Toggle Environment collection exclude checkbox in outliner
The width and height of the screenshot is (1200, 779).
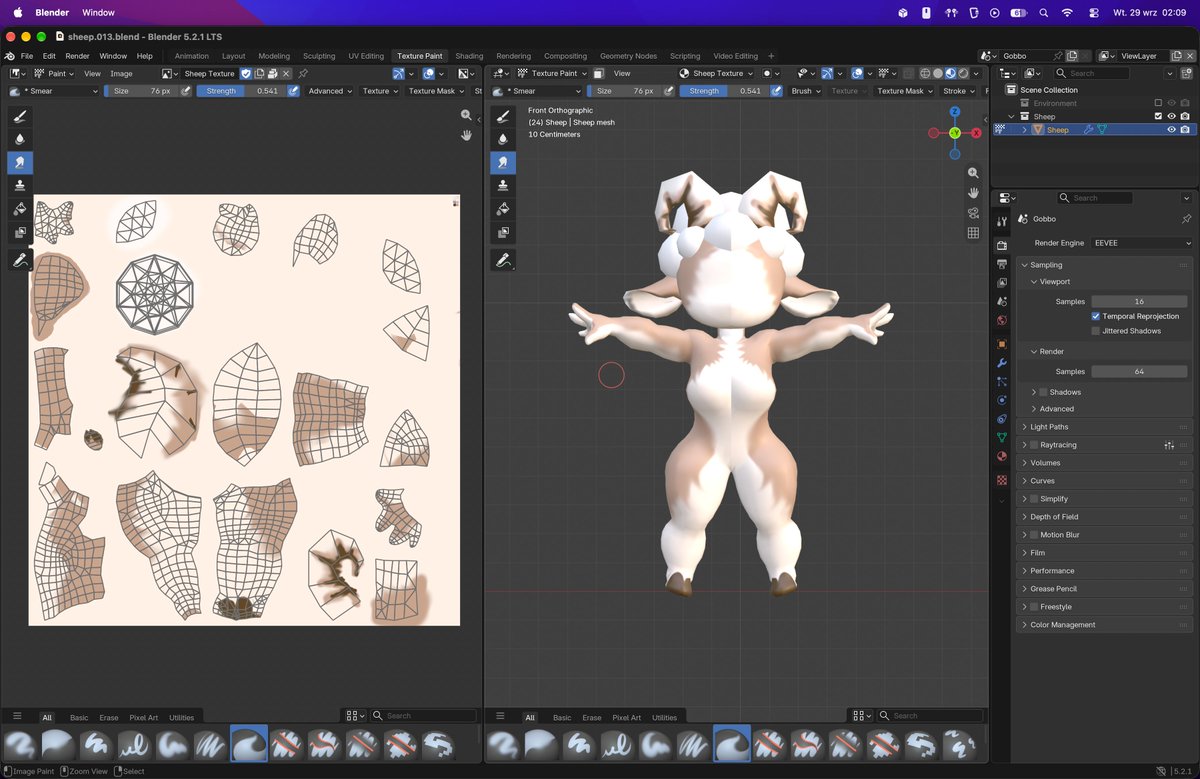[1158, 103]
